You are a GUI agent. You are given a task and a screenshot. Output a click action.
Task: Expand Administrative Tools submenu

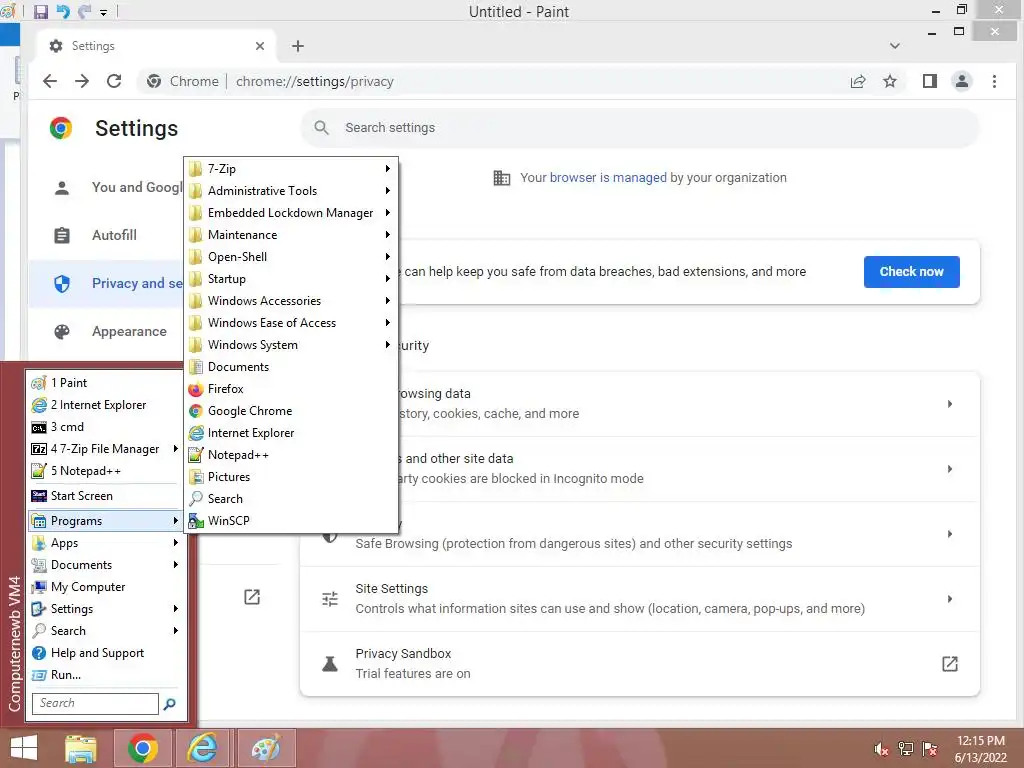291,191
